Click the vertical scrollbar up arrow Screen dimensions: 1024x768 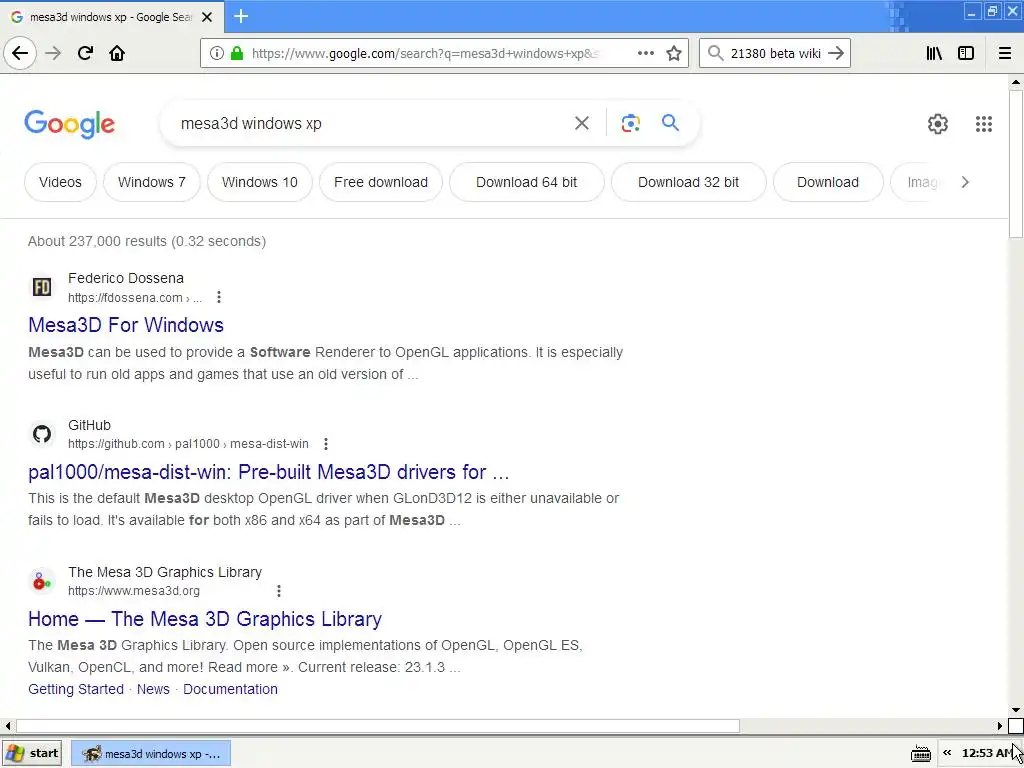(1016, 82)
